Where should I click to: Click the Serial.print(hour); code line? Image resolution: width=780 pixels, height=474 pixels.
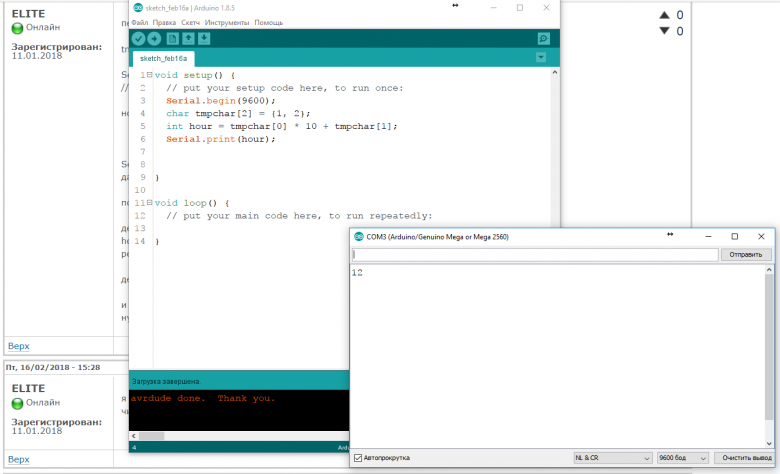[x=220, y=139]
